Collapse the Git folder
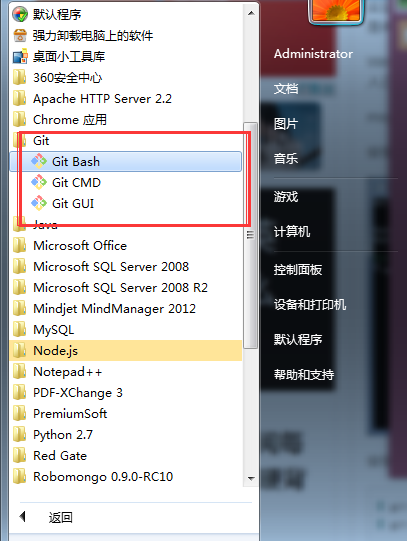The width and height of the screenshot is (407, 541). pyautogui.click(x=126, y=140)
